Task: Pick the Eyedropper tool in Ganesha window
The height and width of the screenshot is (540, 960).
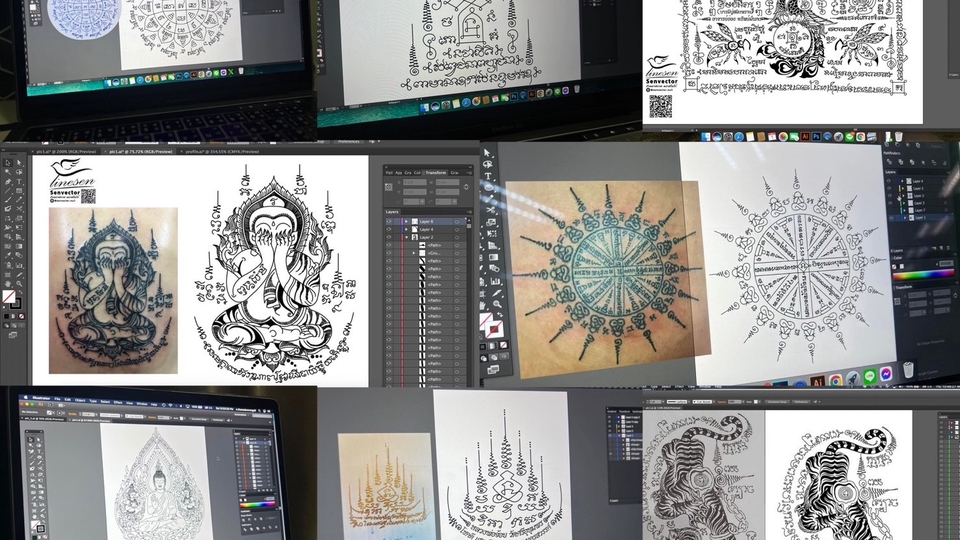Action: (x=7, y=255)
